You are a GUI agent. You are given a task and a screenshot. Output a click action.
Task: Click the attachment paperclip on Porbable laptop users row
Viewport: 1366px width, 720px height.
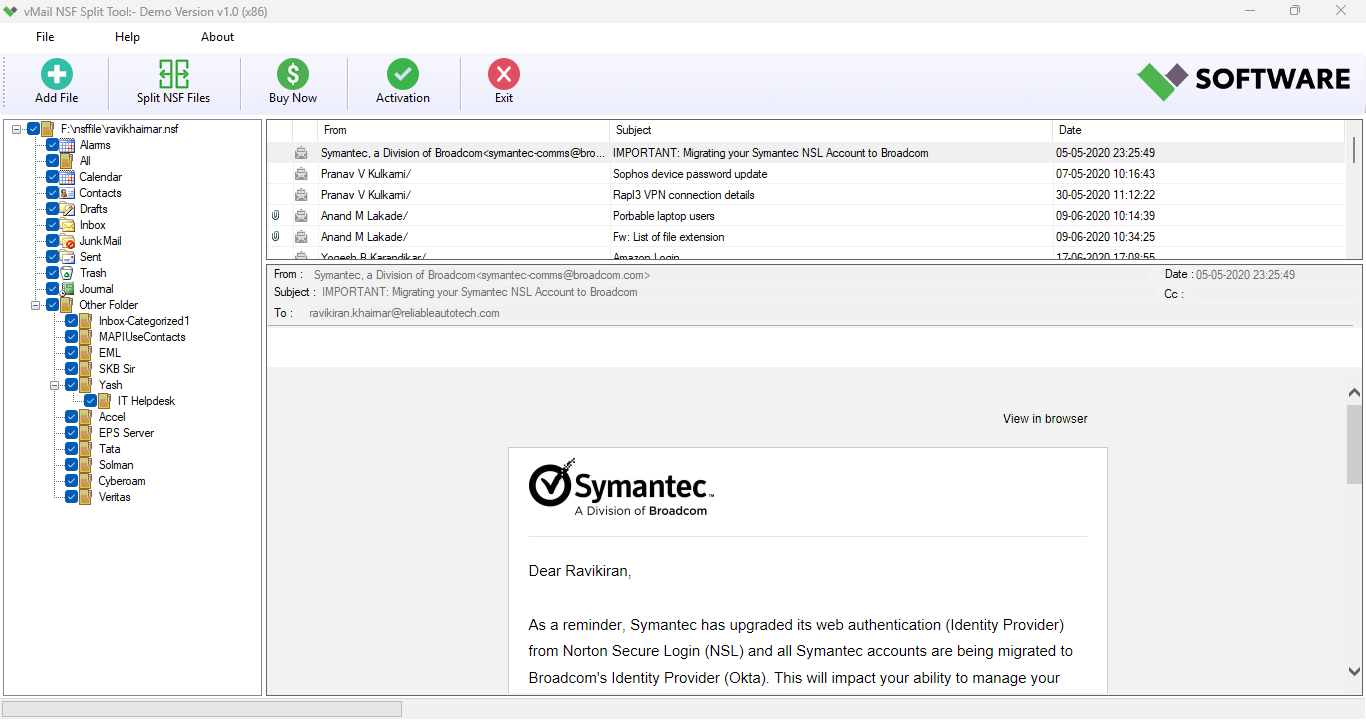coord(276,216)
